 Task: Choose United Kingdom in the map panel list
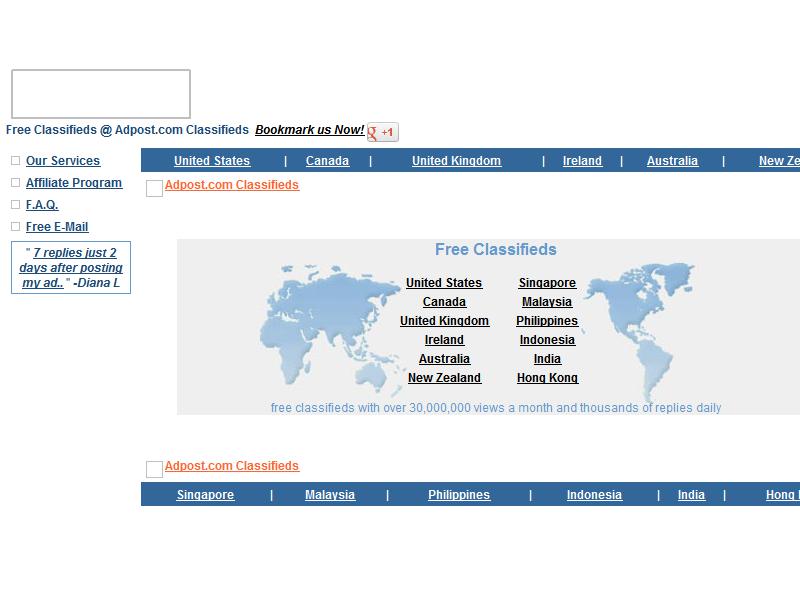click(x=444, y=320)
